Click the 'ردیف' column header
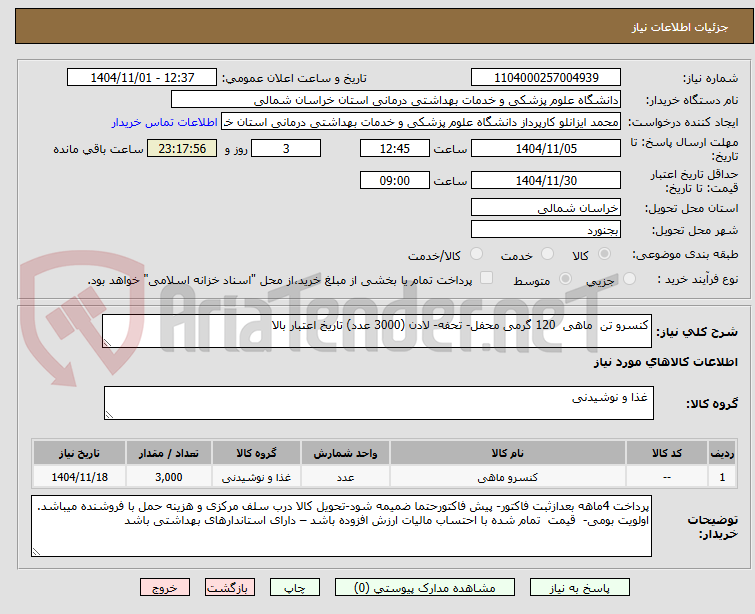The width and height of the screenshot is (755, 614). (722, 453)
